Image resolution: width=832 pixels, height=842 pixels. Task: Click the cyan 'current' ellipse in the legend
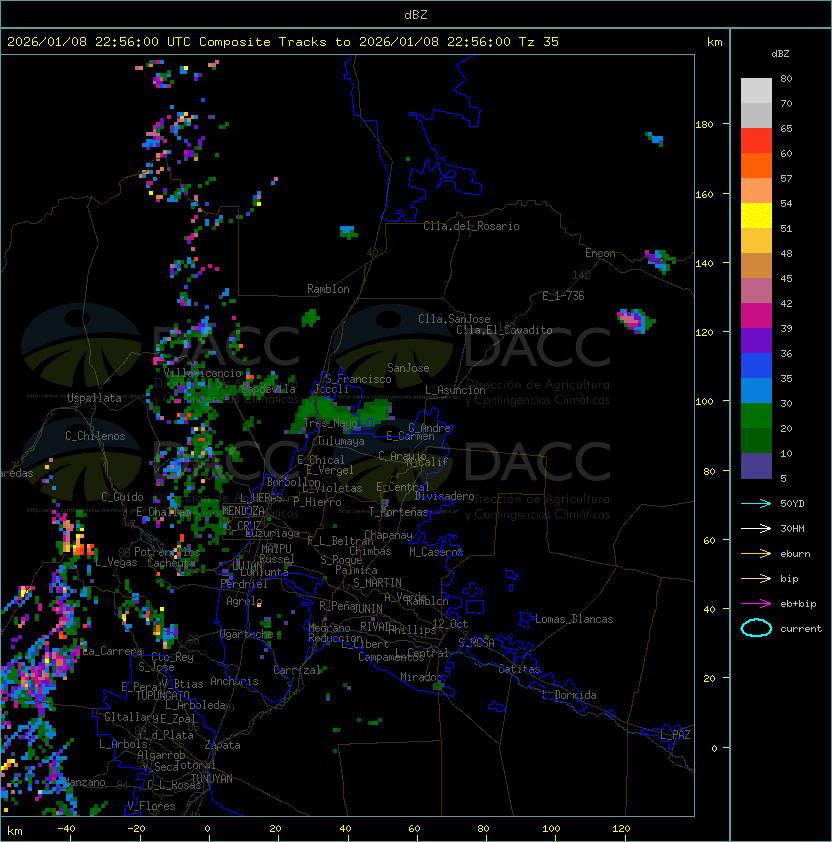[756, 628]
